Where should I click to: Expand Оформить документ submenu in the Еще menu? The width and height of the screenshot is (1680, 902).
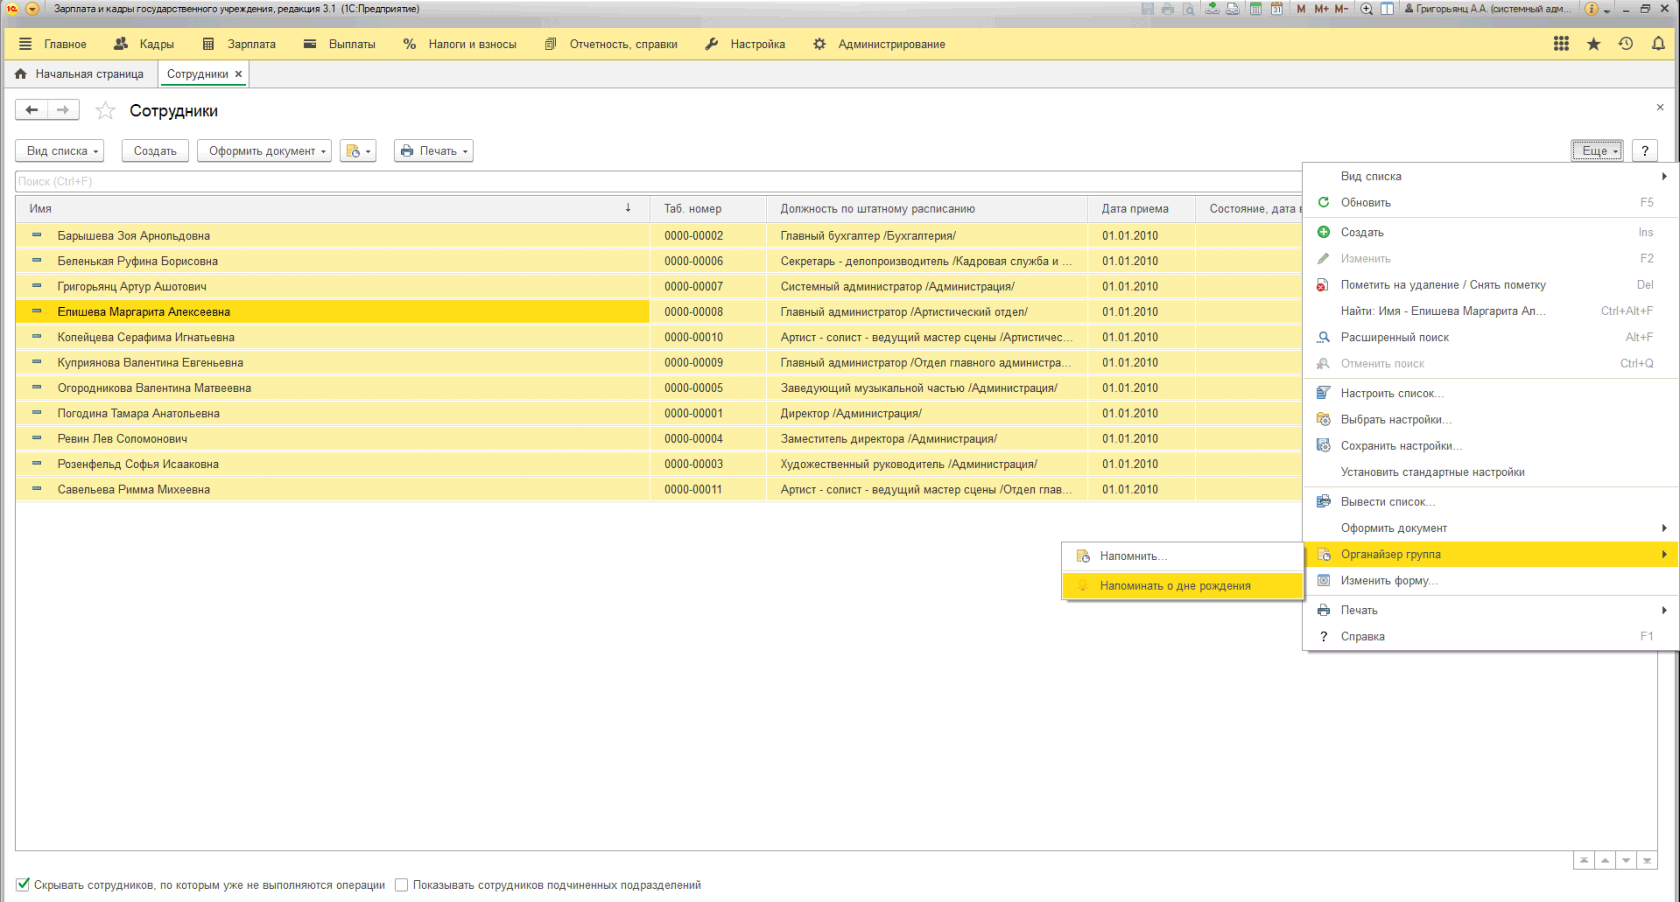[1490, 528]
